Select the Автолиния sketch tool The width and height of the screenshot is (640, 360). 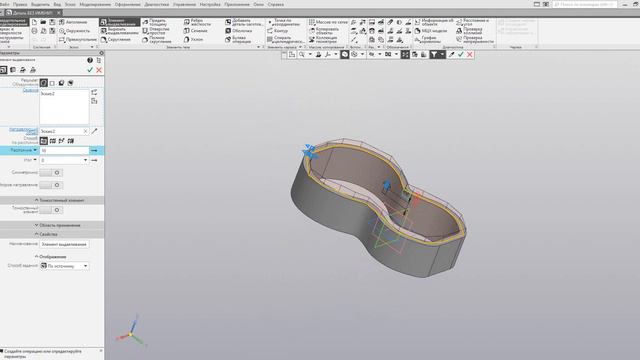coord(73,22)
